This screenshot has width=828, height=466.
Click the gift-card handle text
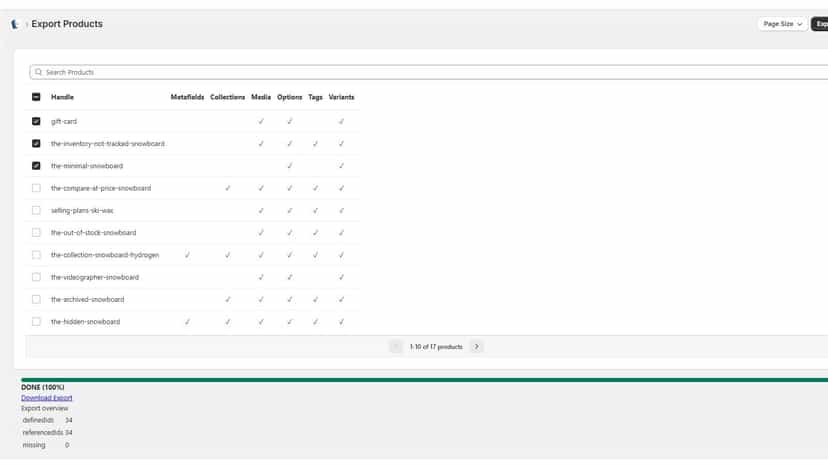point(64,122)
